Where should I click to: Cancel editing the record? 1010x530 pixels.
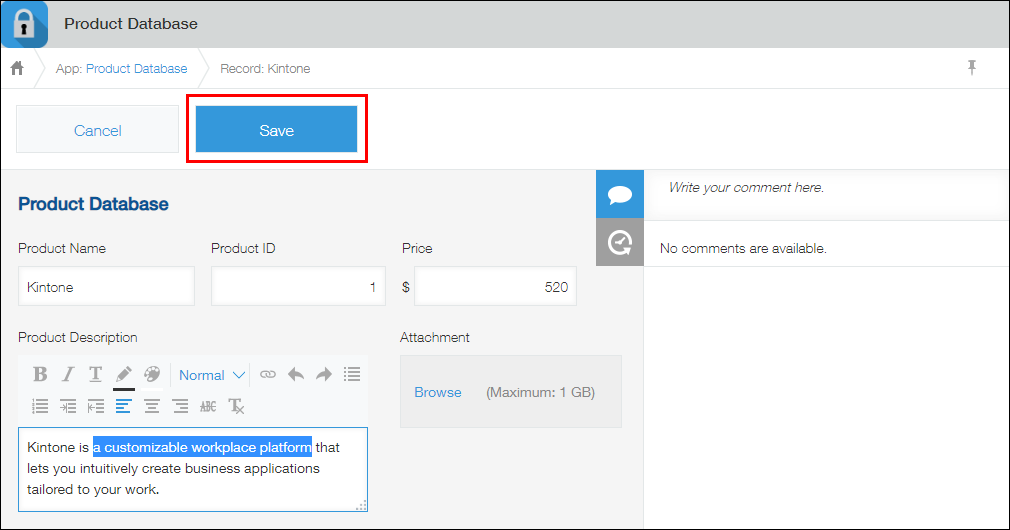tap(98, 130)
